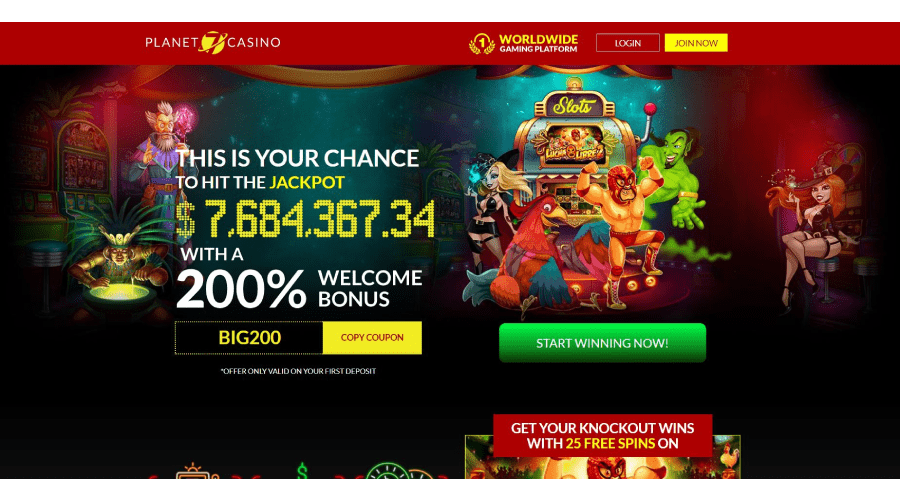Copy the coupon with COPY COUPON
Viewport: 900px width, 500px height.
(372, 338)
